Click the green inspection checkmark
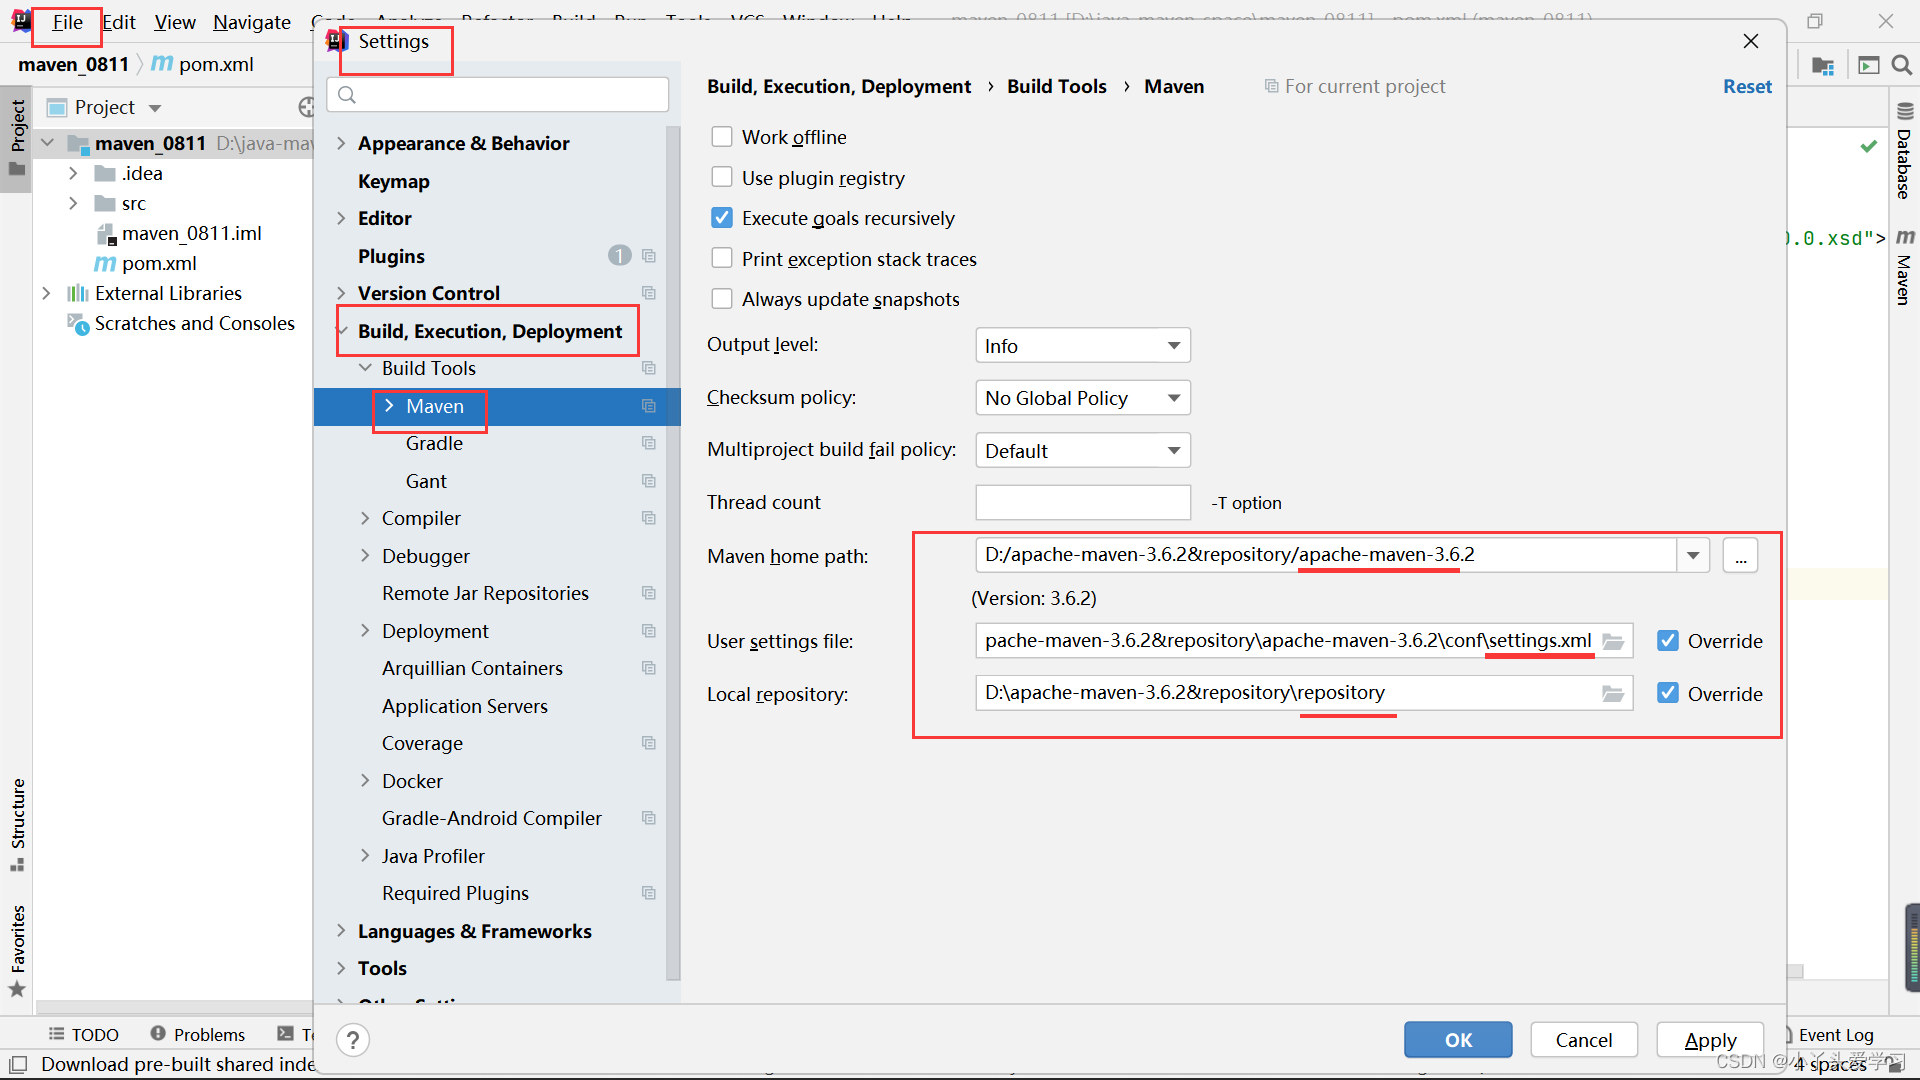The height and width of the screenshot is (1080, 1920). (x=1868, y=146)
